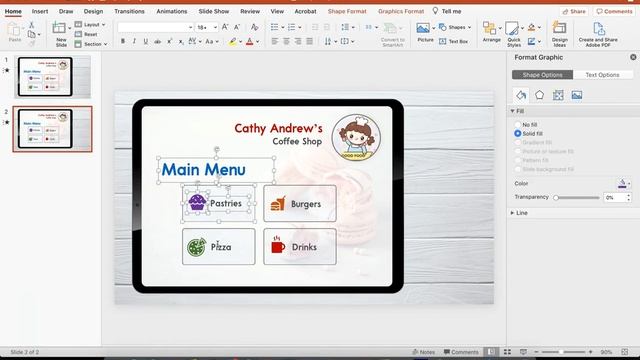
Task: Align text right
Action: click(298, 41)
